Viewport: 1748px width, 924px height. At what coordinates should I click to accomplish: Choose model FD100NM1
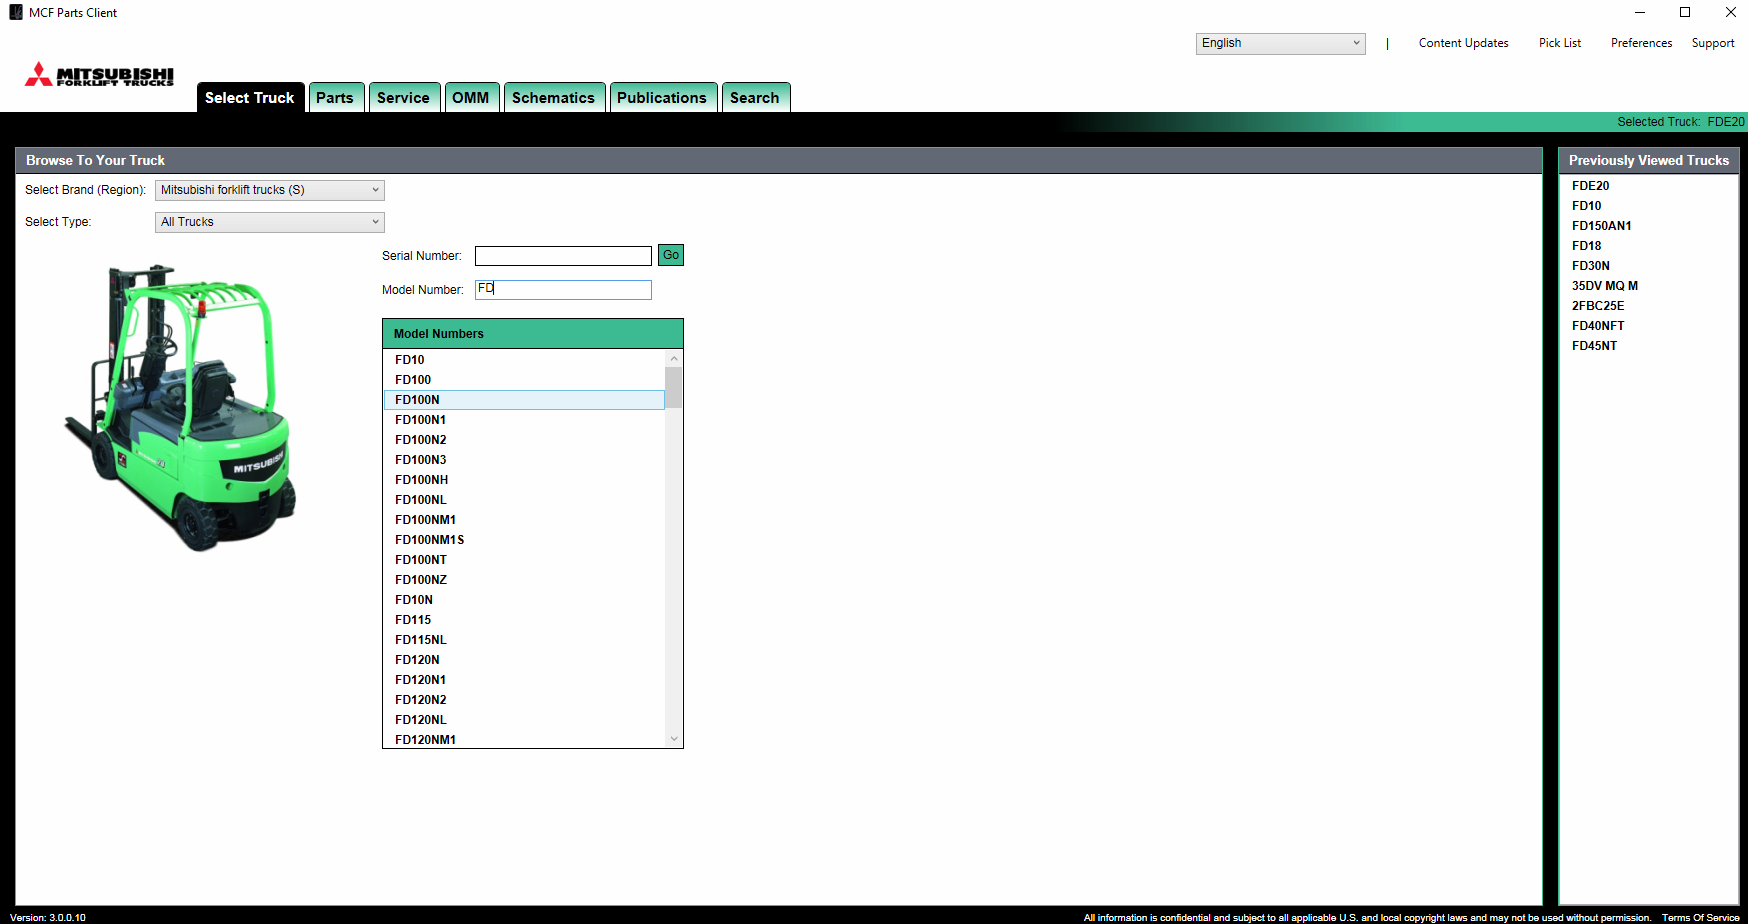point(524,520)
